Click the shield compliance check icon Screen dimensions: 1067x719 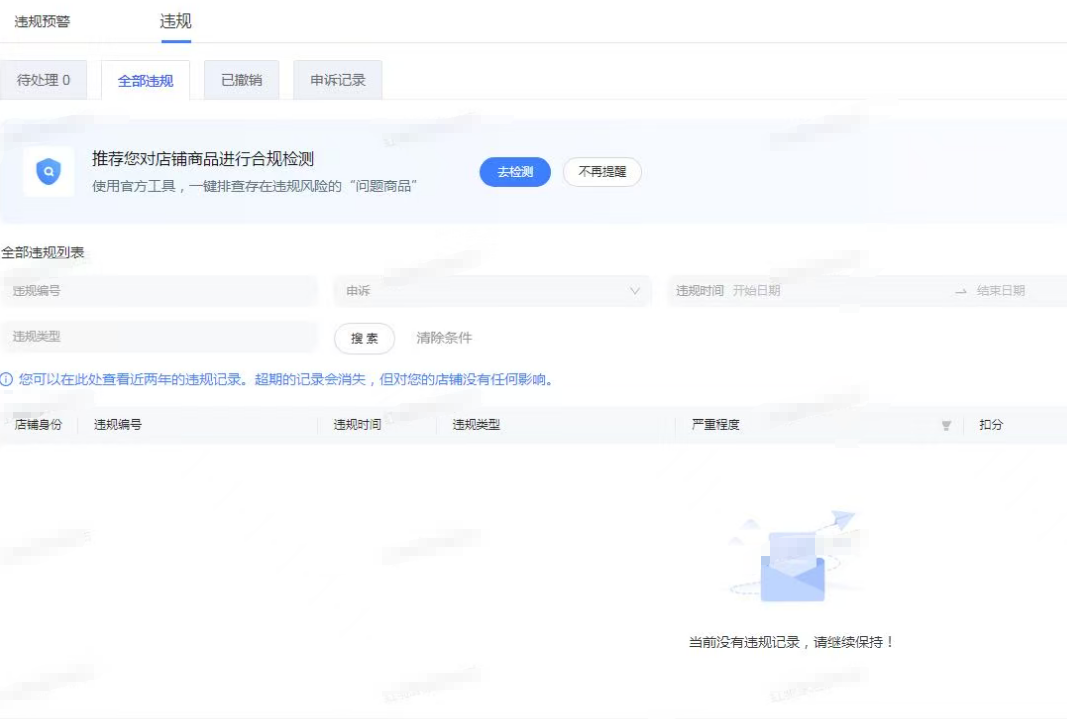(48, 172)
